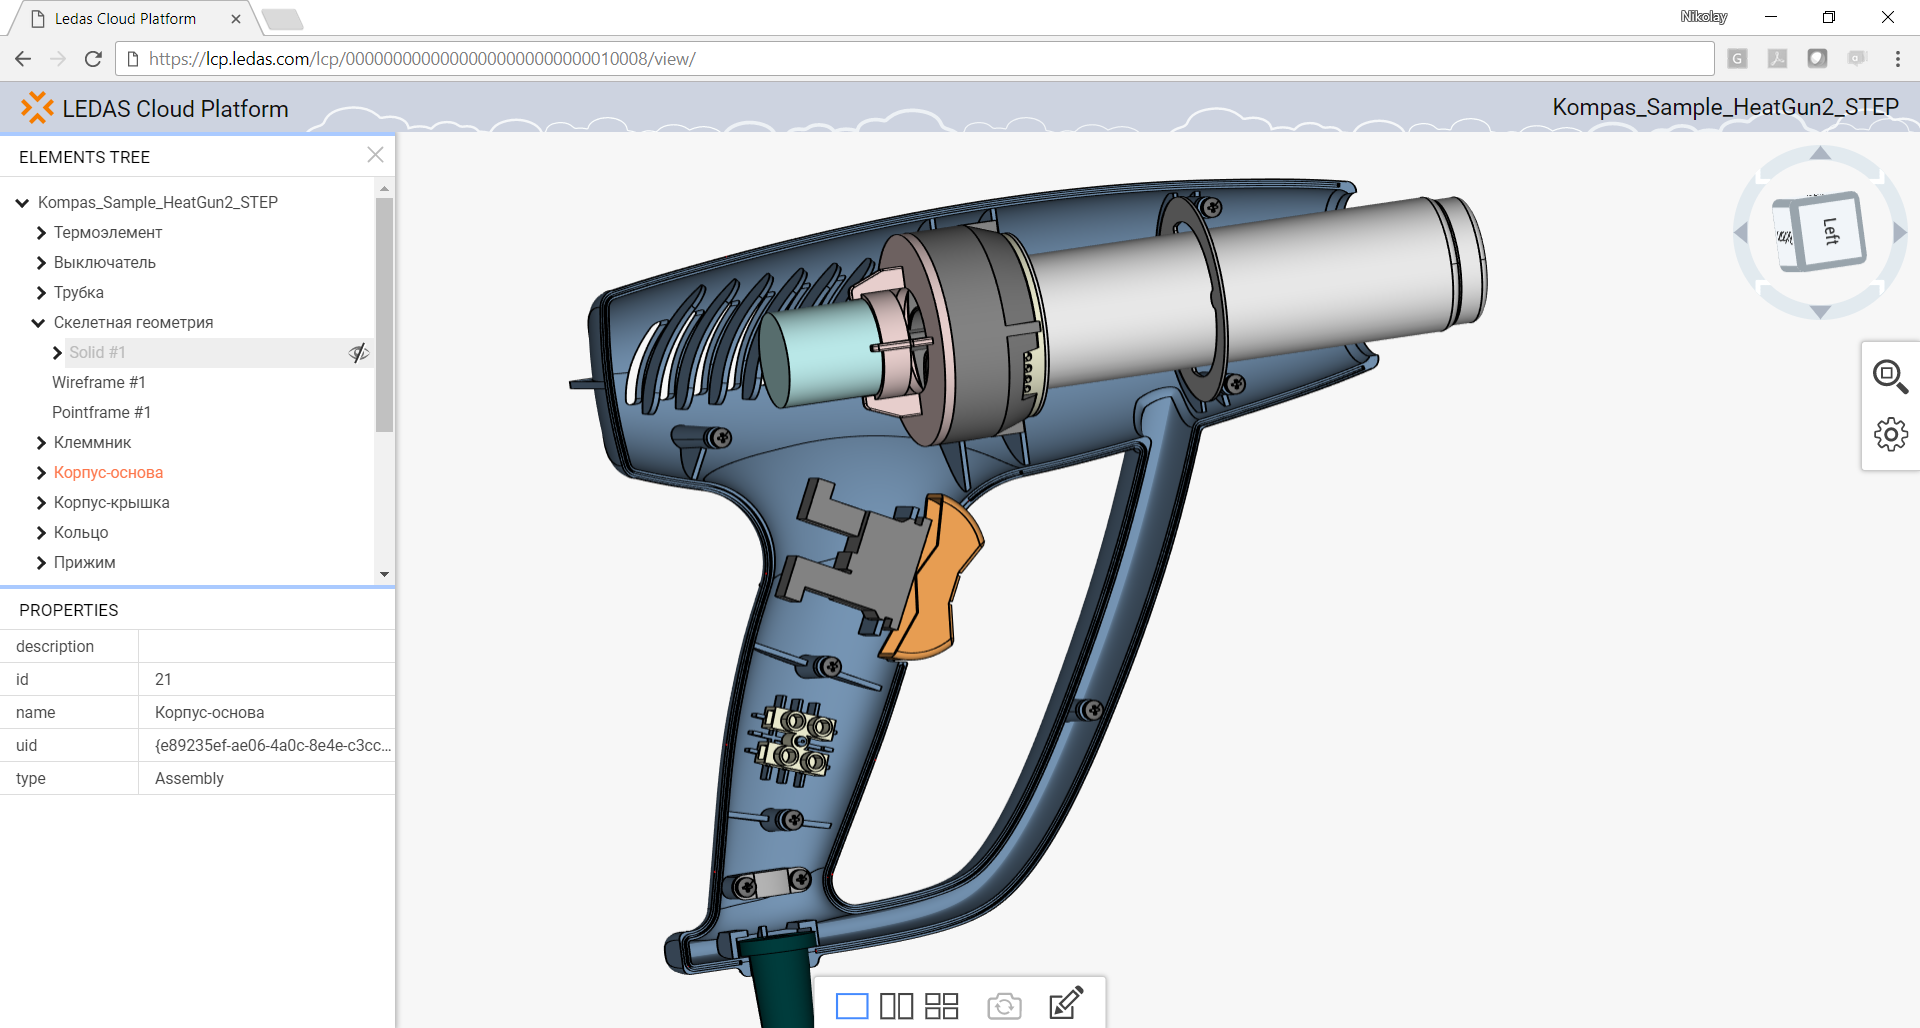
Task: Click the empty description value field
Action: (x=266, y=646)
